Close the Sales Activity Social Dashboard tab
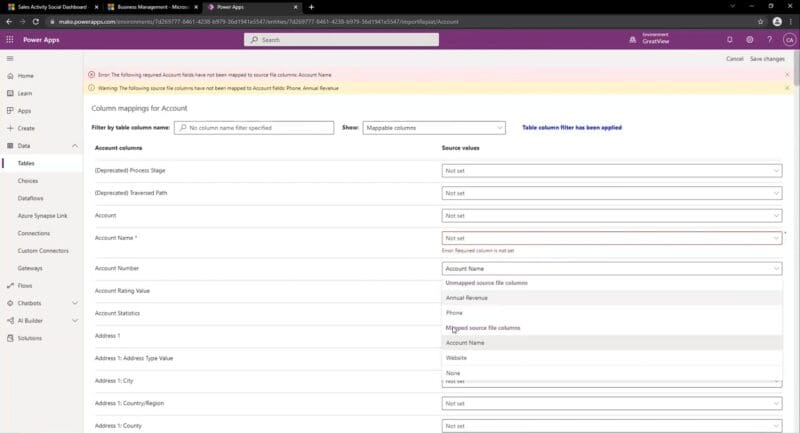 click(x=96, y=7)
